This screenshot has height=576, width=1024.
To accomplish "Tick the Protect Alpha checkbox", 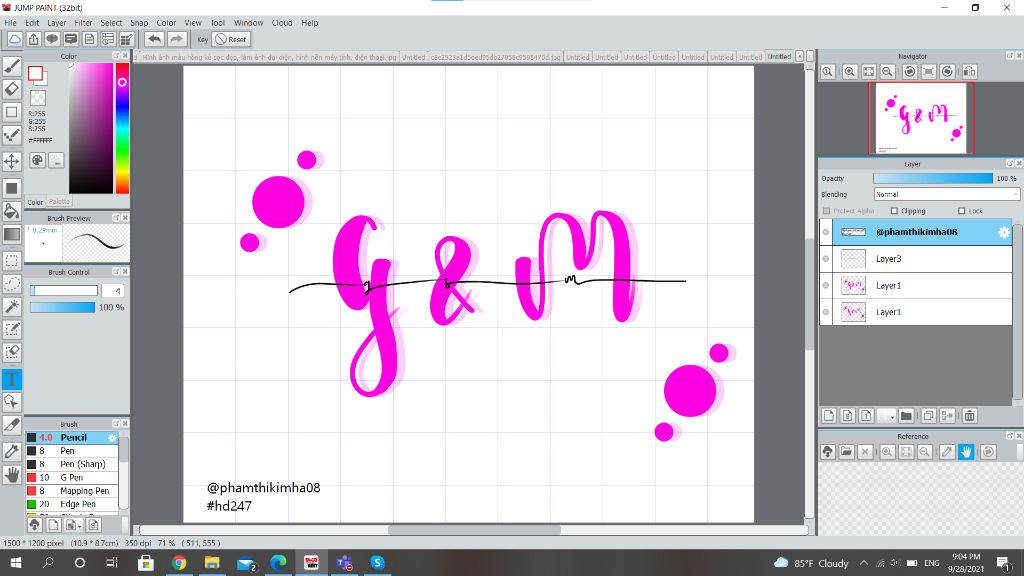I will pyautogui.click(x=827, y=211).
